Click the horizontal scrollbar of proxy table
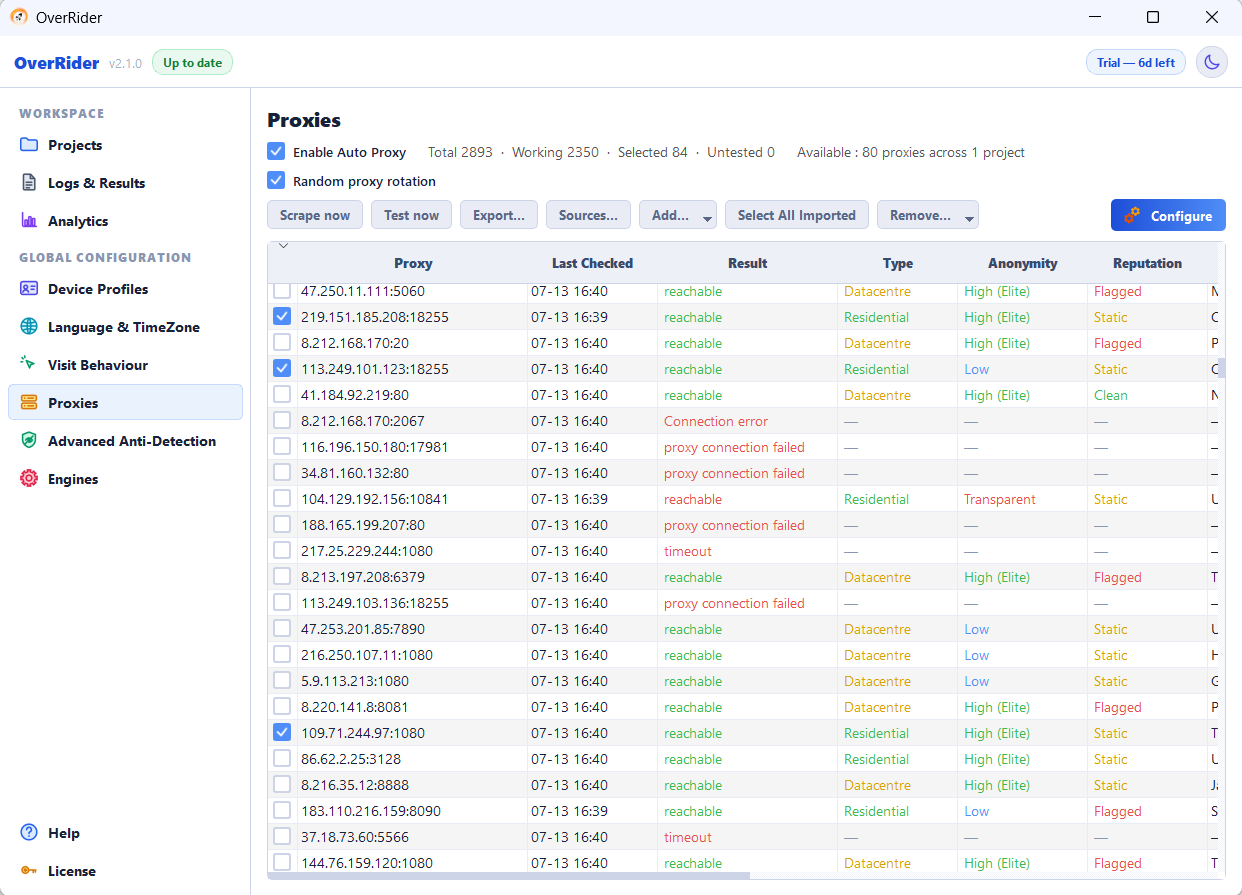The width and height of the screenshot is (1242, 895). [509, 875]
